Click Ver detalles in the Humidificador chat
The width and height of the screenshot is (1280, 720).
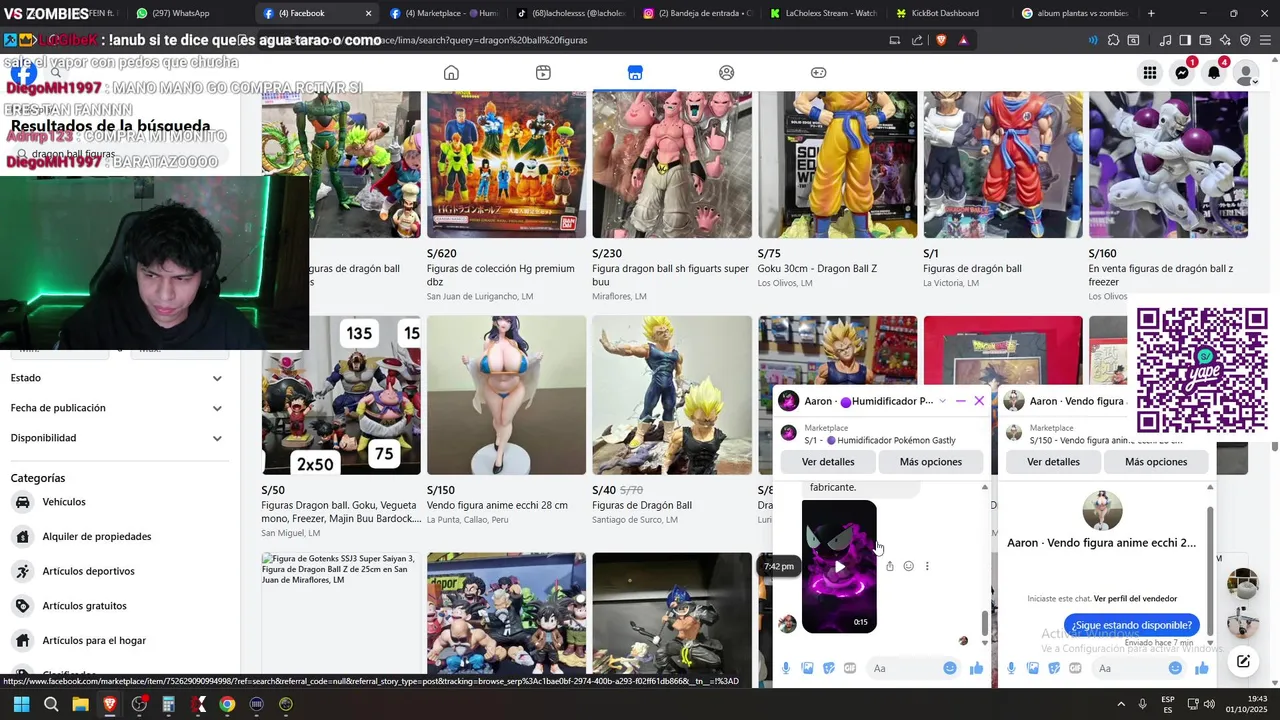click(x=828, y=462)
